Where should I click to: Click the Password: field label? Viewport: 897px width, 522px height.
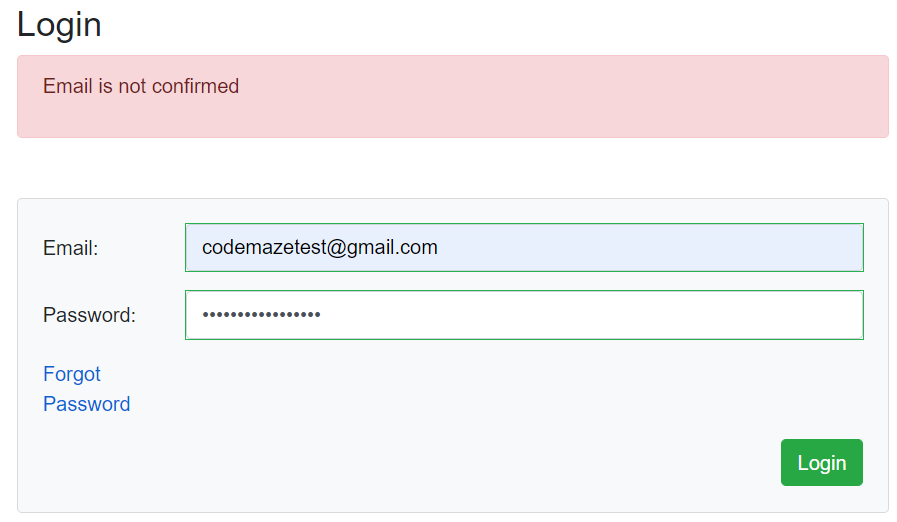click(x=89, y=316)
